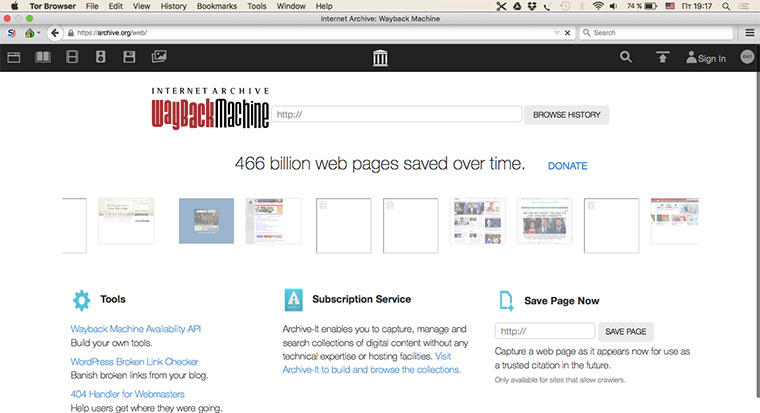Viewport: 760px width, 413px height.
Task: Click the padlock site identity icon
Action: click(71, 33)
